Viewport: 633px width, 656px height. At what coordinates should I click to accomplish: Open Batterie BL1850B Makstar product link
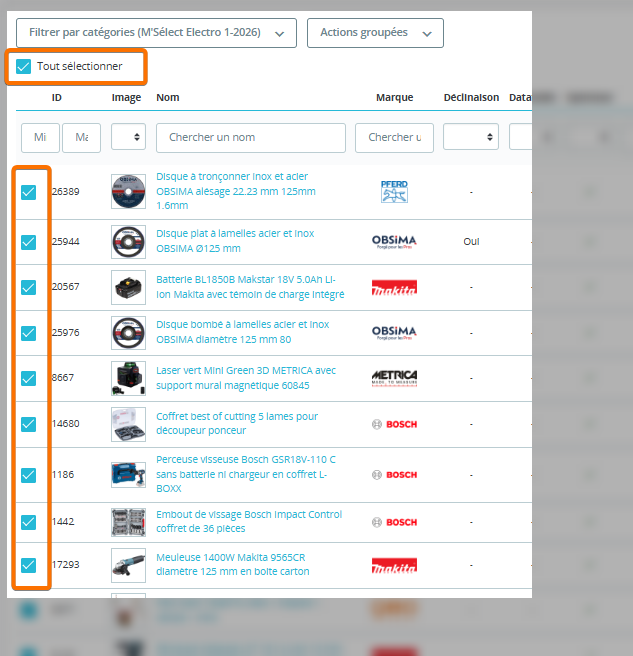tap(250, 287)
